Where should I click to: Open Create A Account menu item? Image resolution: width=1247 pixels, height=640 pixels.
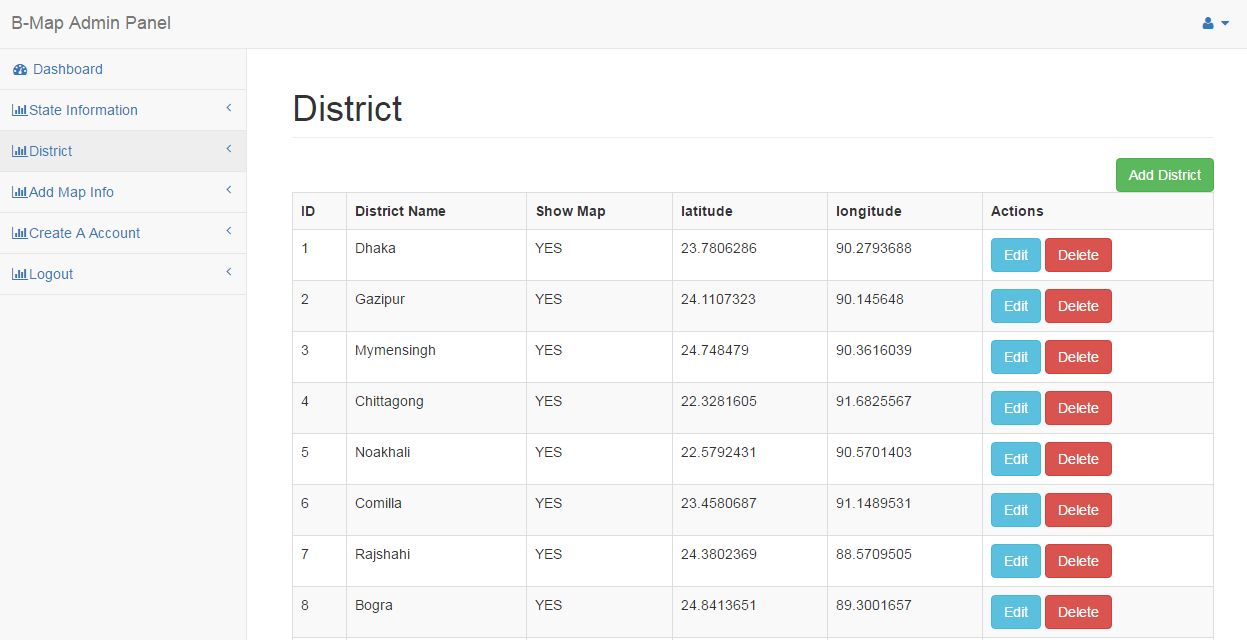point(123,233)
